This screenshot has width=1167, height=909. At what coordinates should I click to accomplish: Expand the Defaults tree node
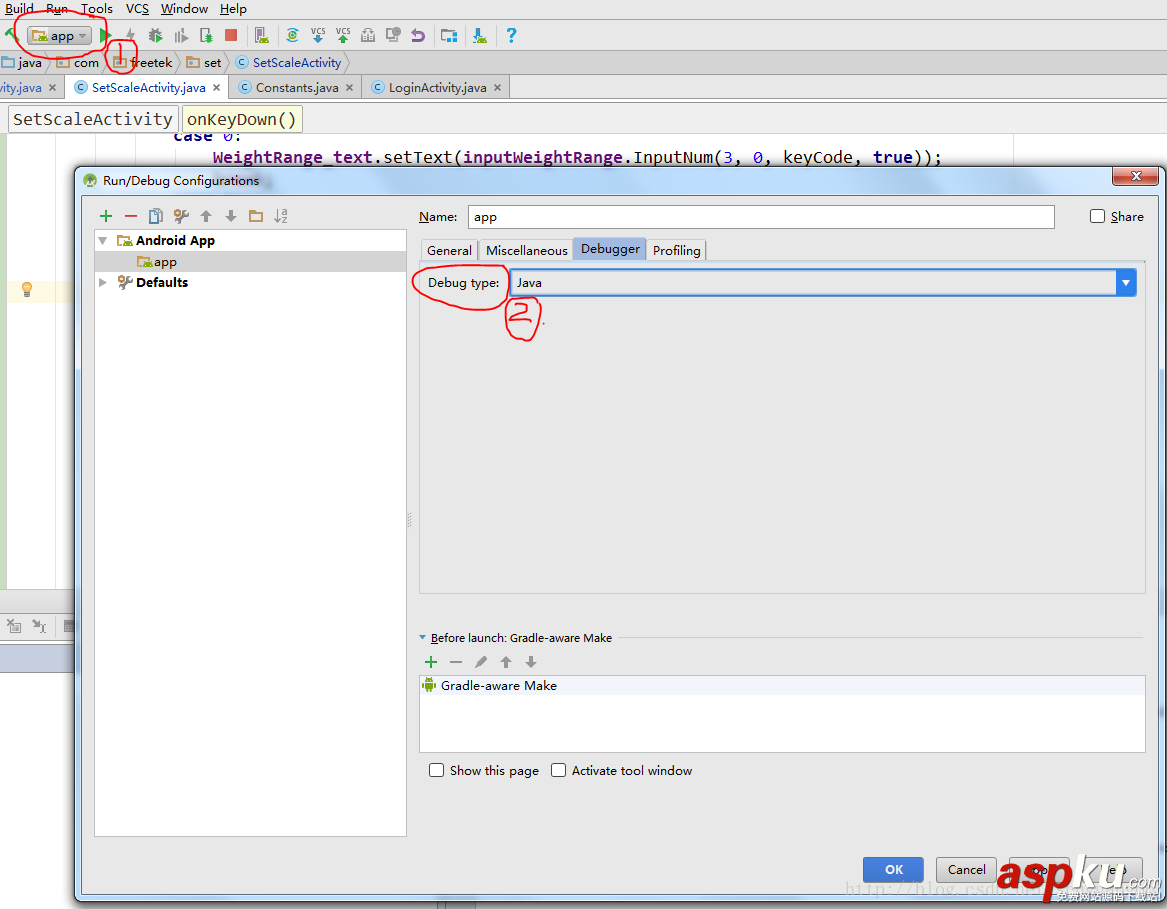102,282
